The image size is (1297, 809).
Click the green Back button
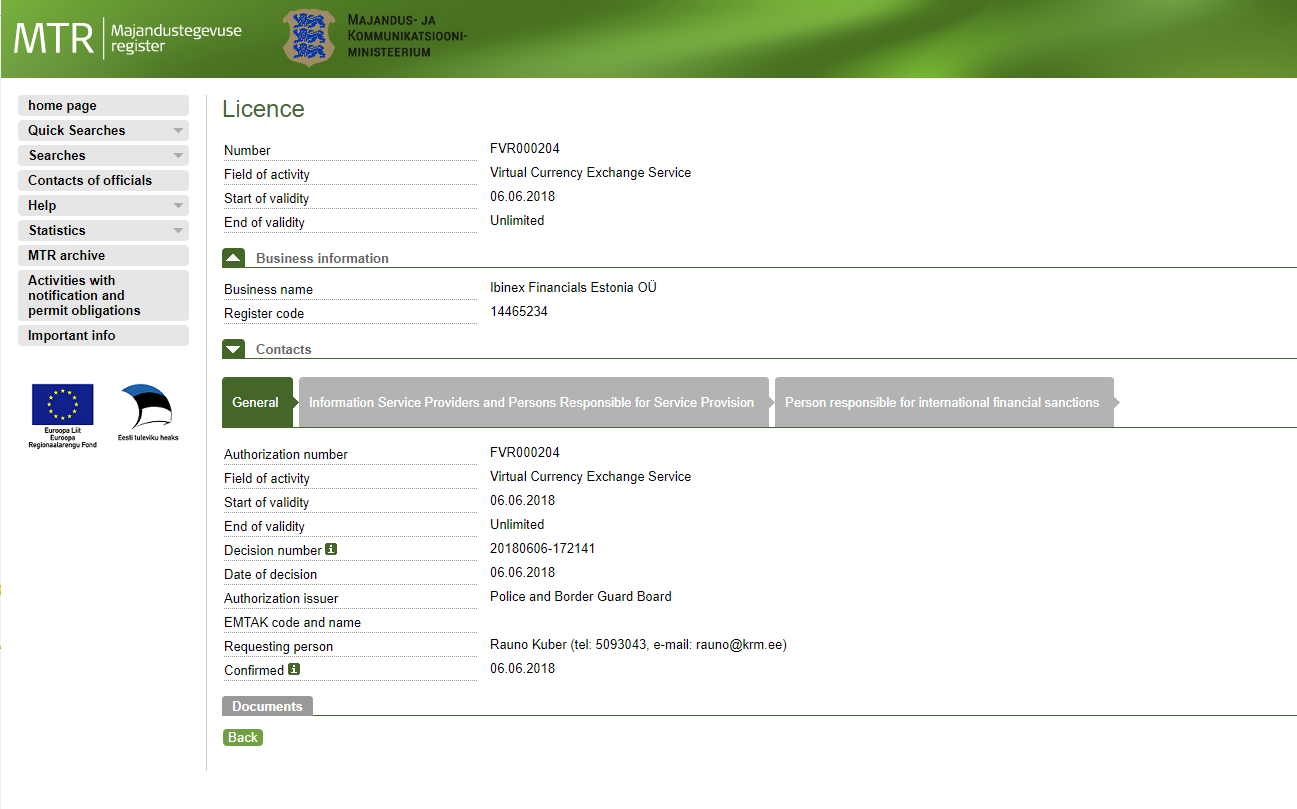[x=243, y=737]
